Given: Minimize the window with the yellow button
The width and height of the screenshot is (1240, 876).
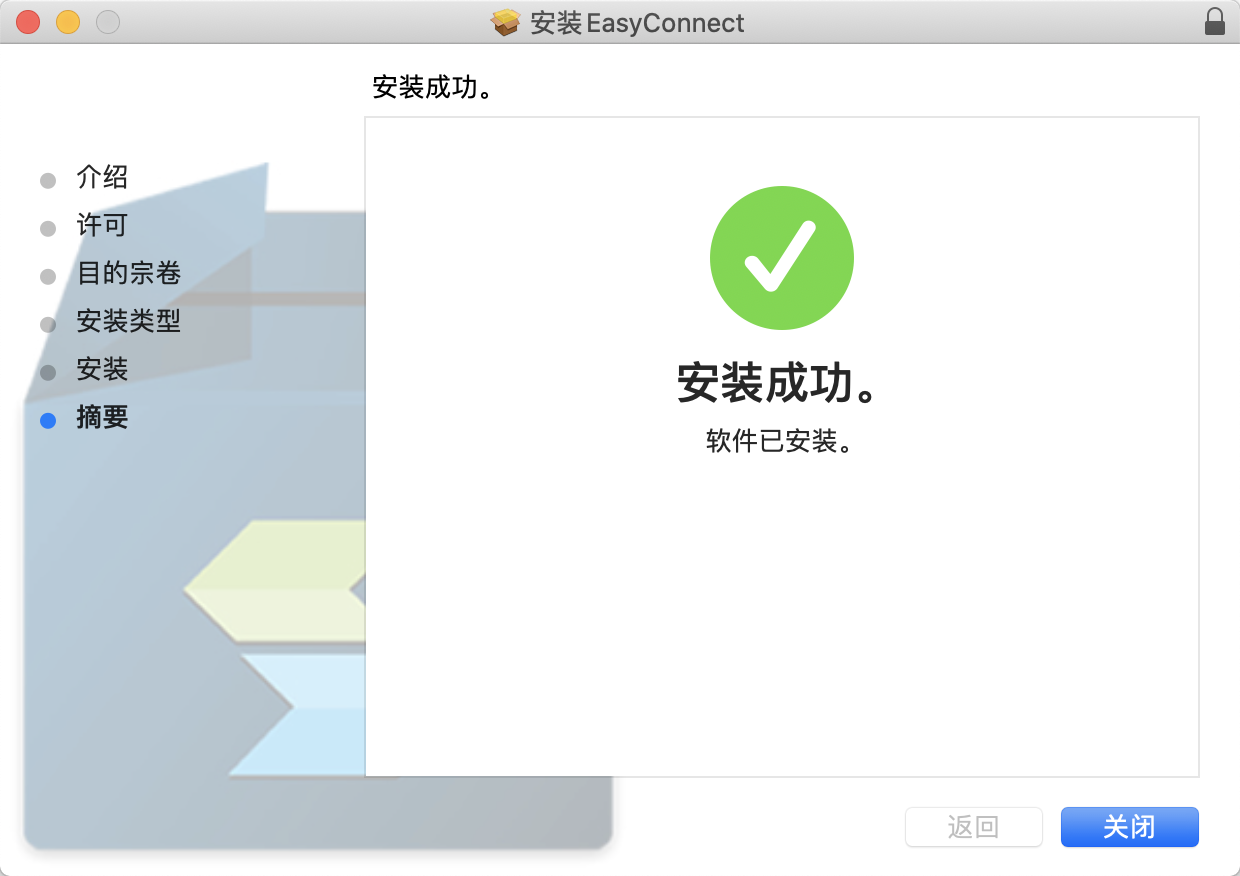Looking at the screenshot, I should (68, 22).
